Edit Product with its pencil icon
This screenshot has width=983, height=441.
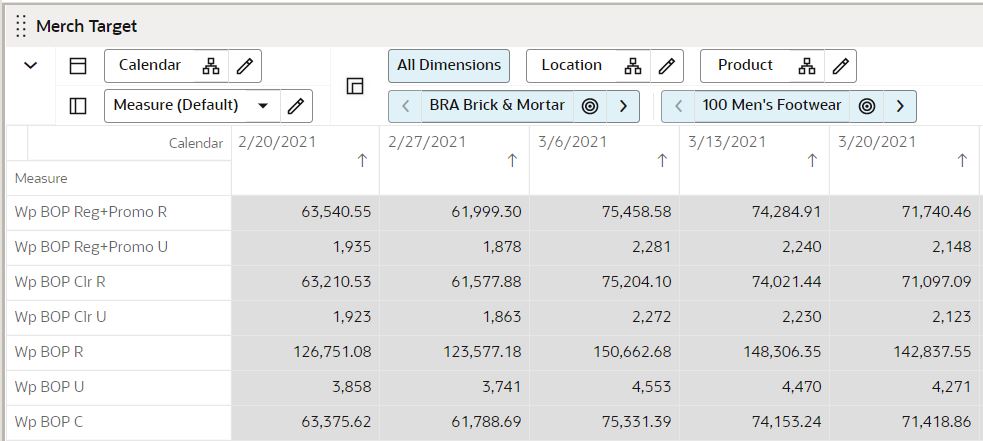click(840, 66)
